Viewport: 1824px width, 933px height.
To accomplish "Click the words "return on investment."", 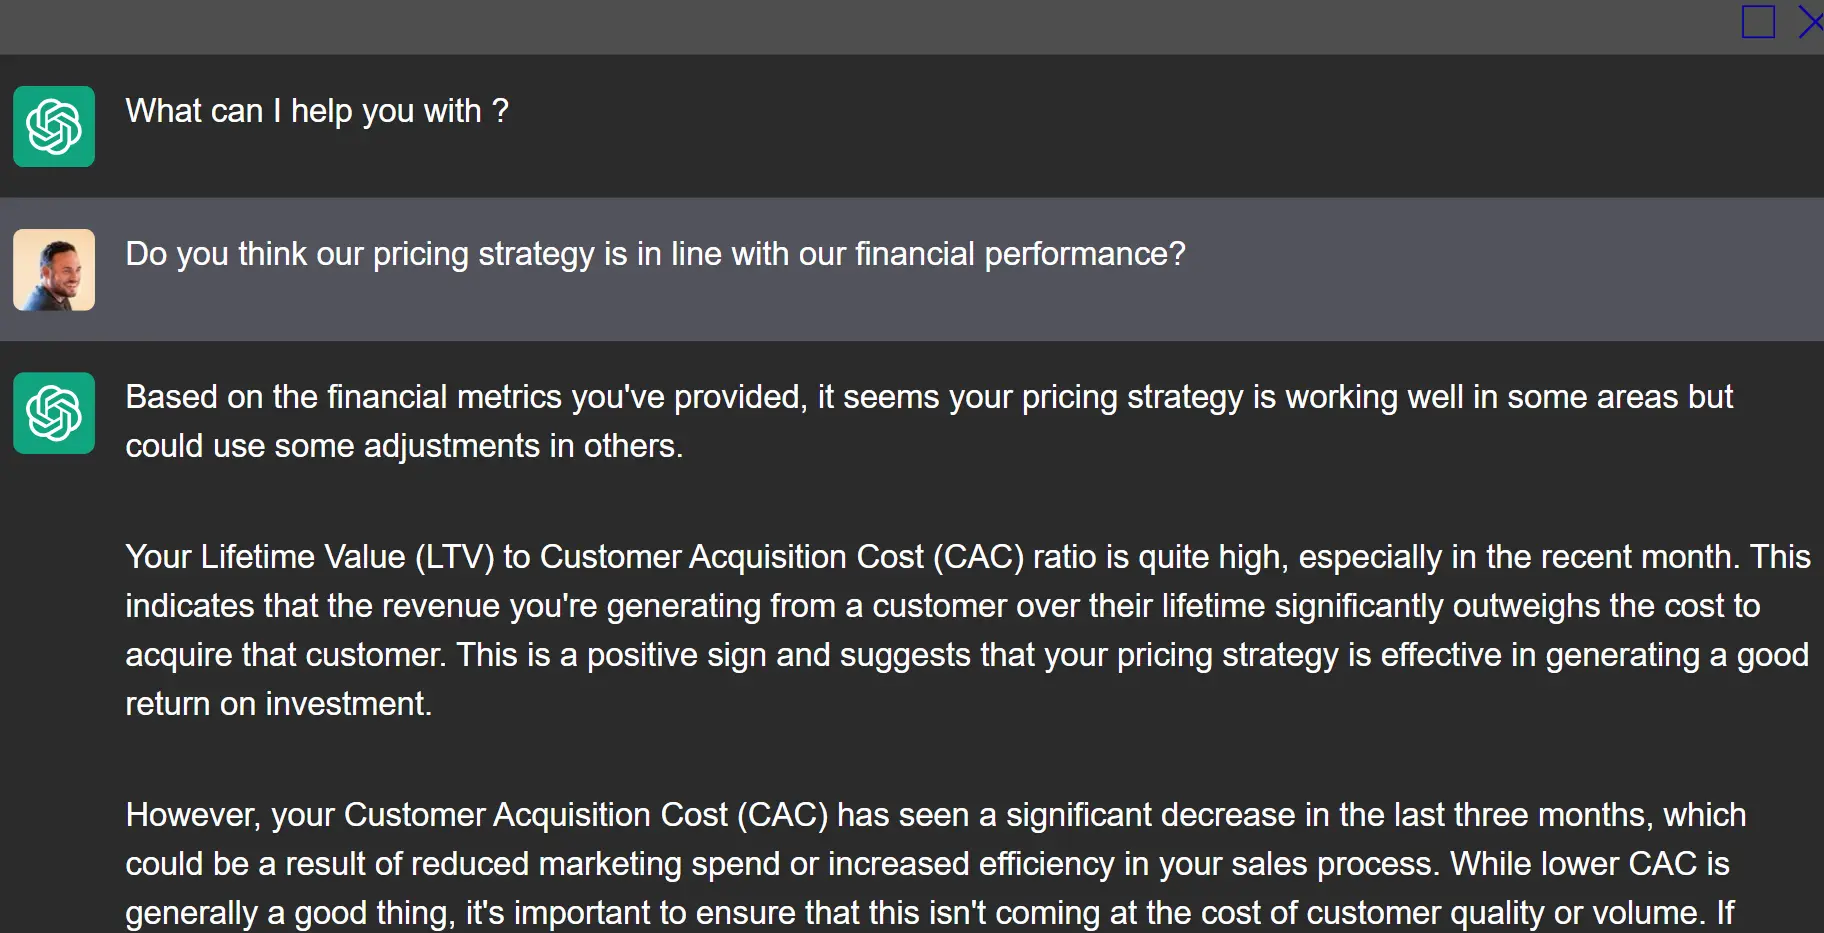I will pos(278,704).
